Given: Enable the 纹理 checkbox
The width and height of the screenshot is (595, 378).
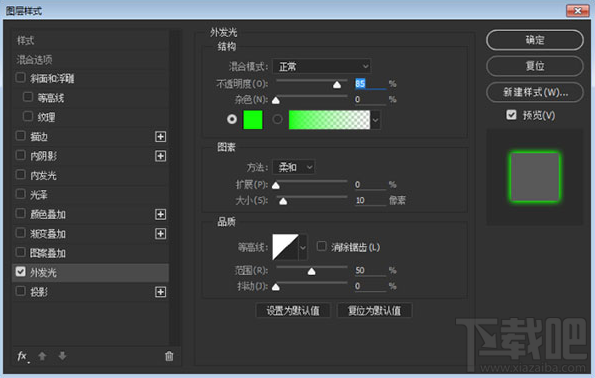Looking at the screenshot, I should tap(28, 117).
